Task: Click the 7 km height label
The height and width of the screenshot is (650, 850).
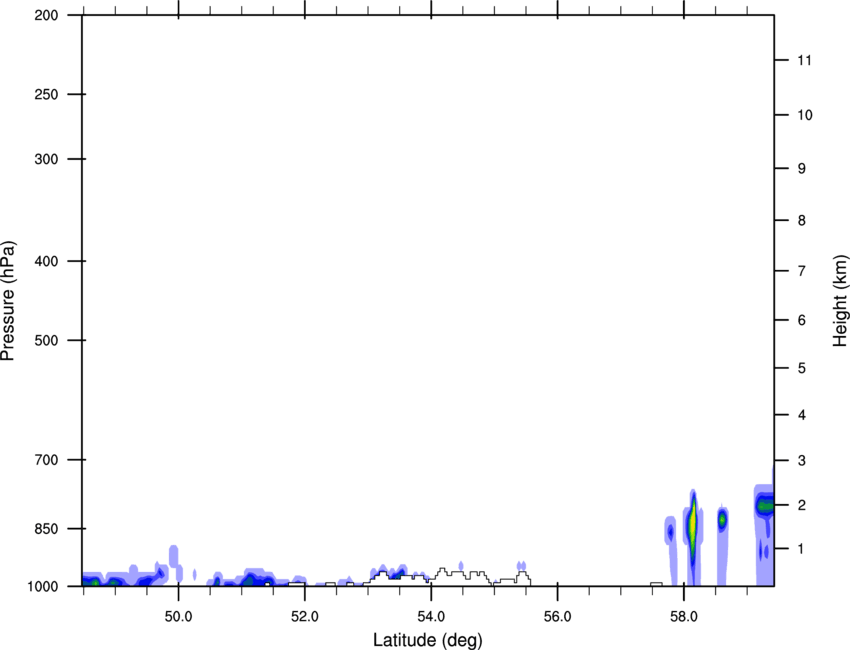Action: [x=802, y=271]
